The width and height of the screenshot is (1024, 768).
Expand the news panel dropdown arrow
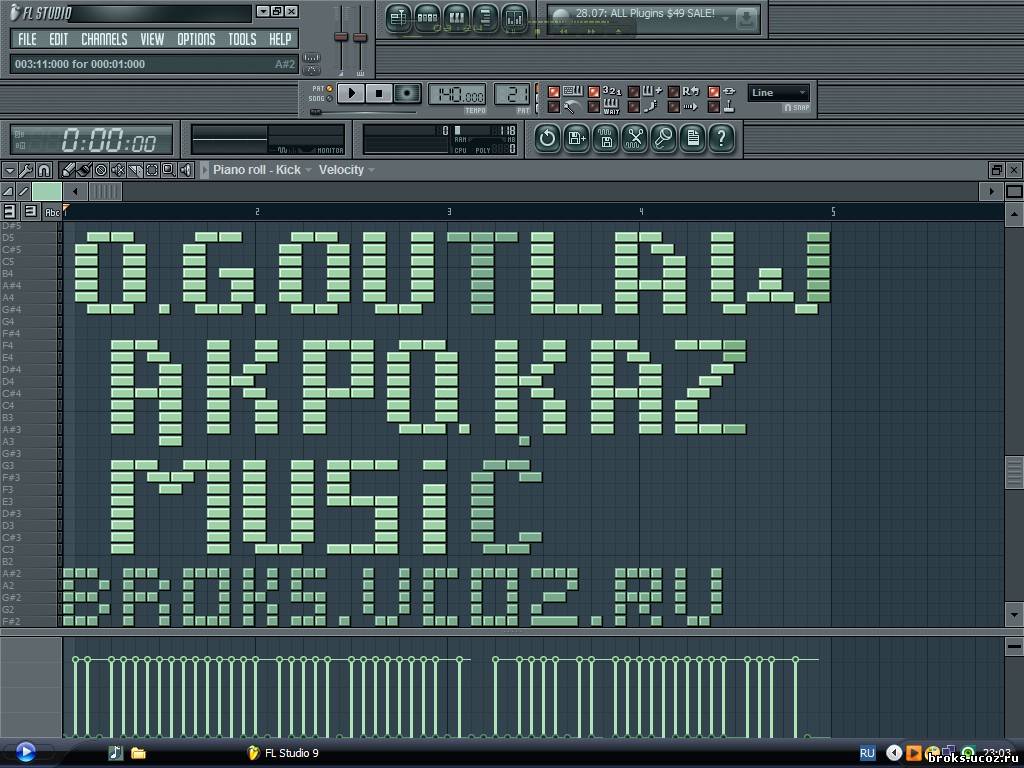click(x=725, y=19)
